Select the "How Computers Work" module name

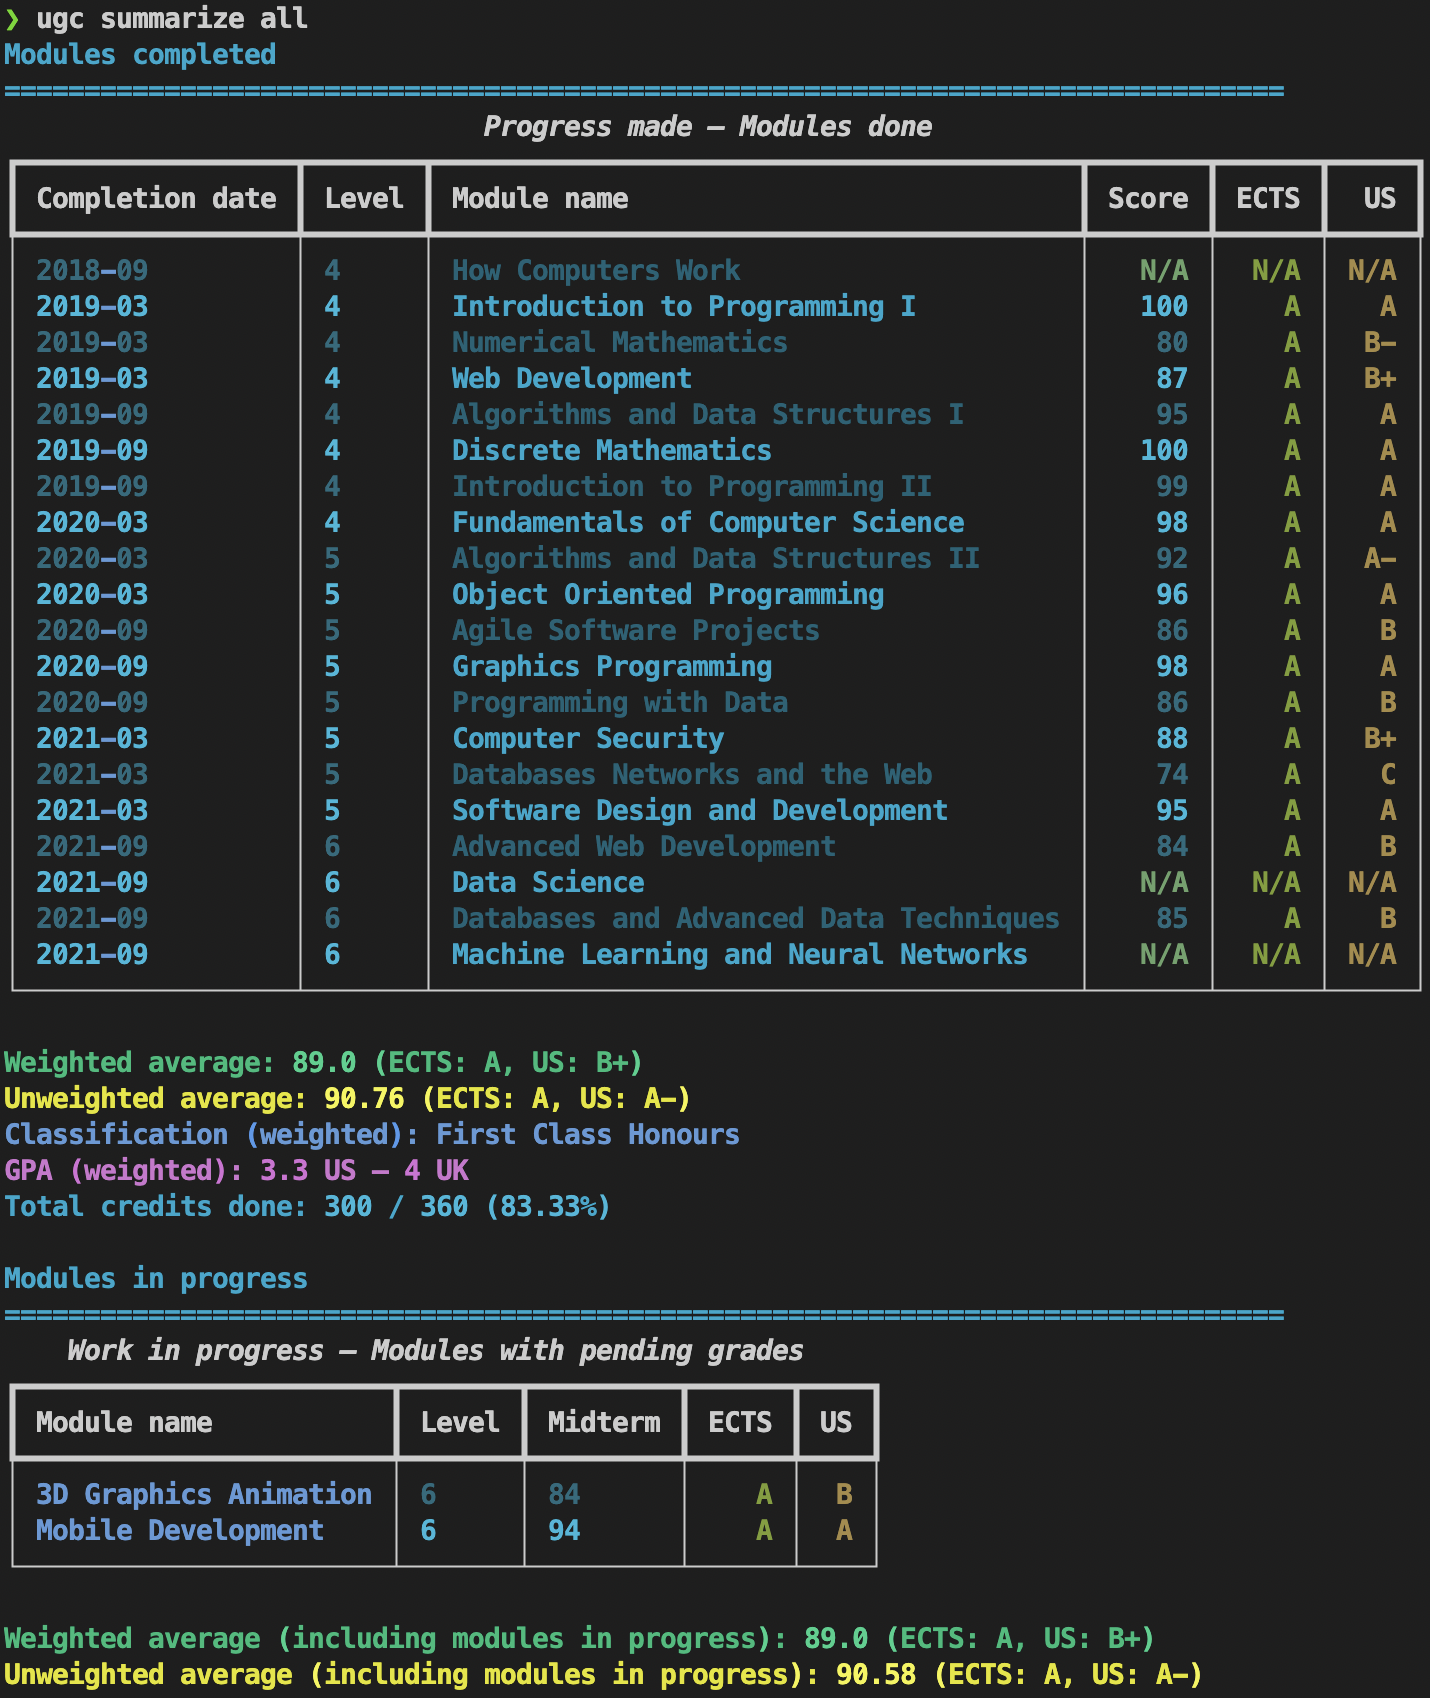595,271
